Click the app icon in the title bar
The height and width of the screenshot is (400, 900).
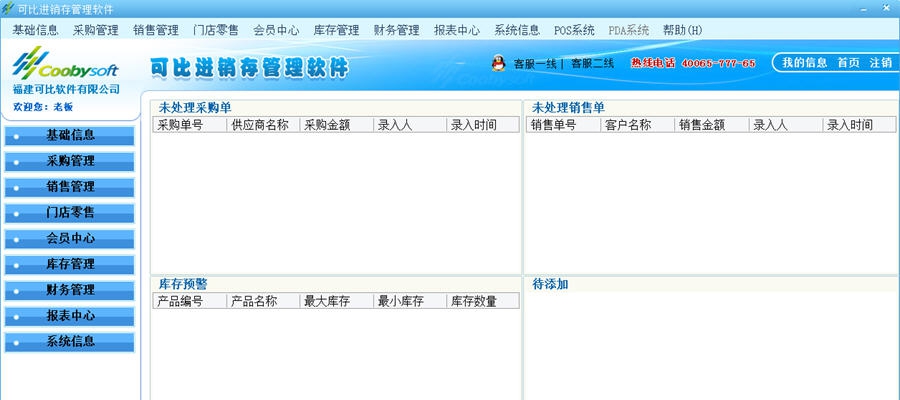(8, 9)
